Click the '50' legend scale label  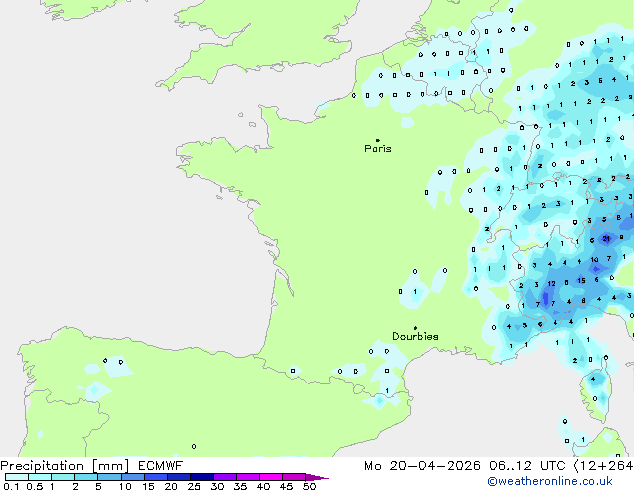coord(310,486)
